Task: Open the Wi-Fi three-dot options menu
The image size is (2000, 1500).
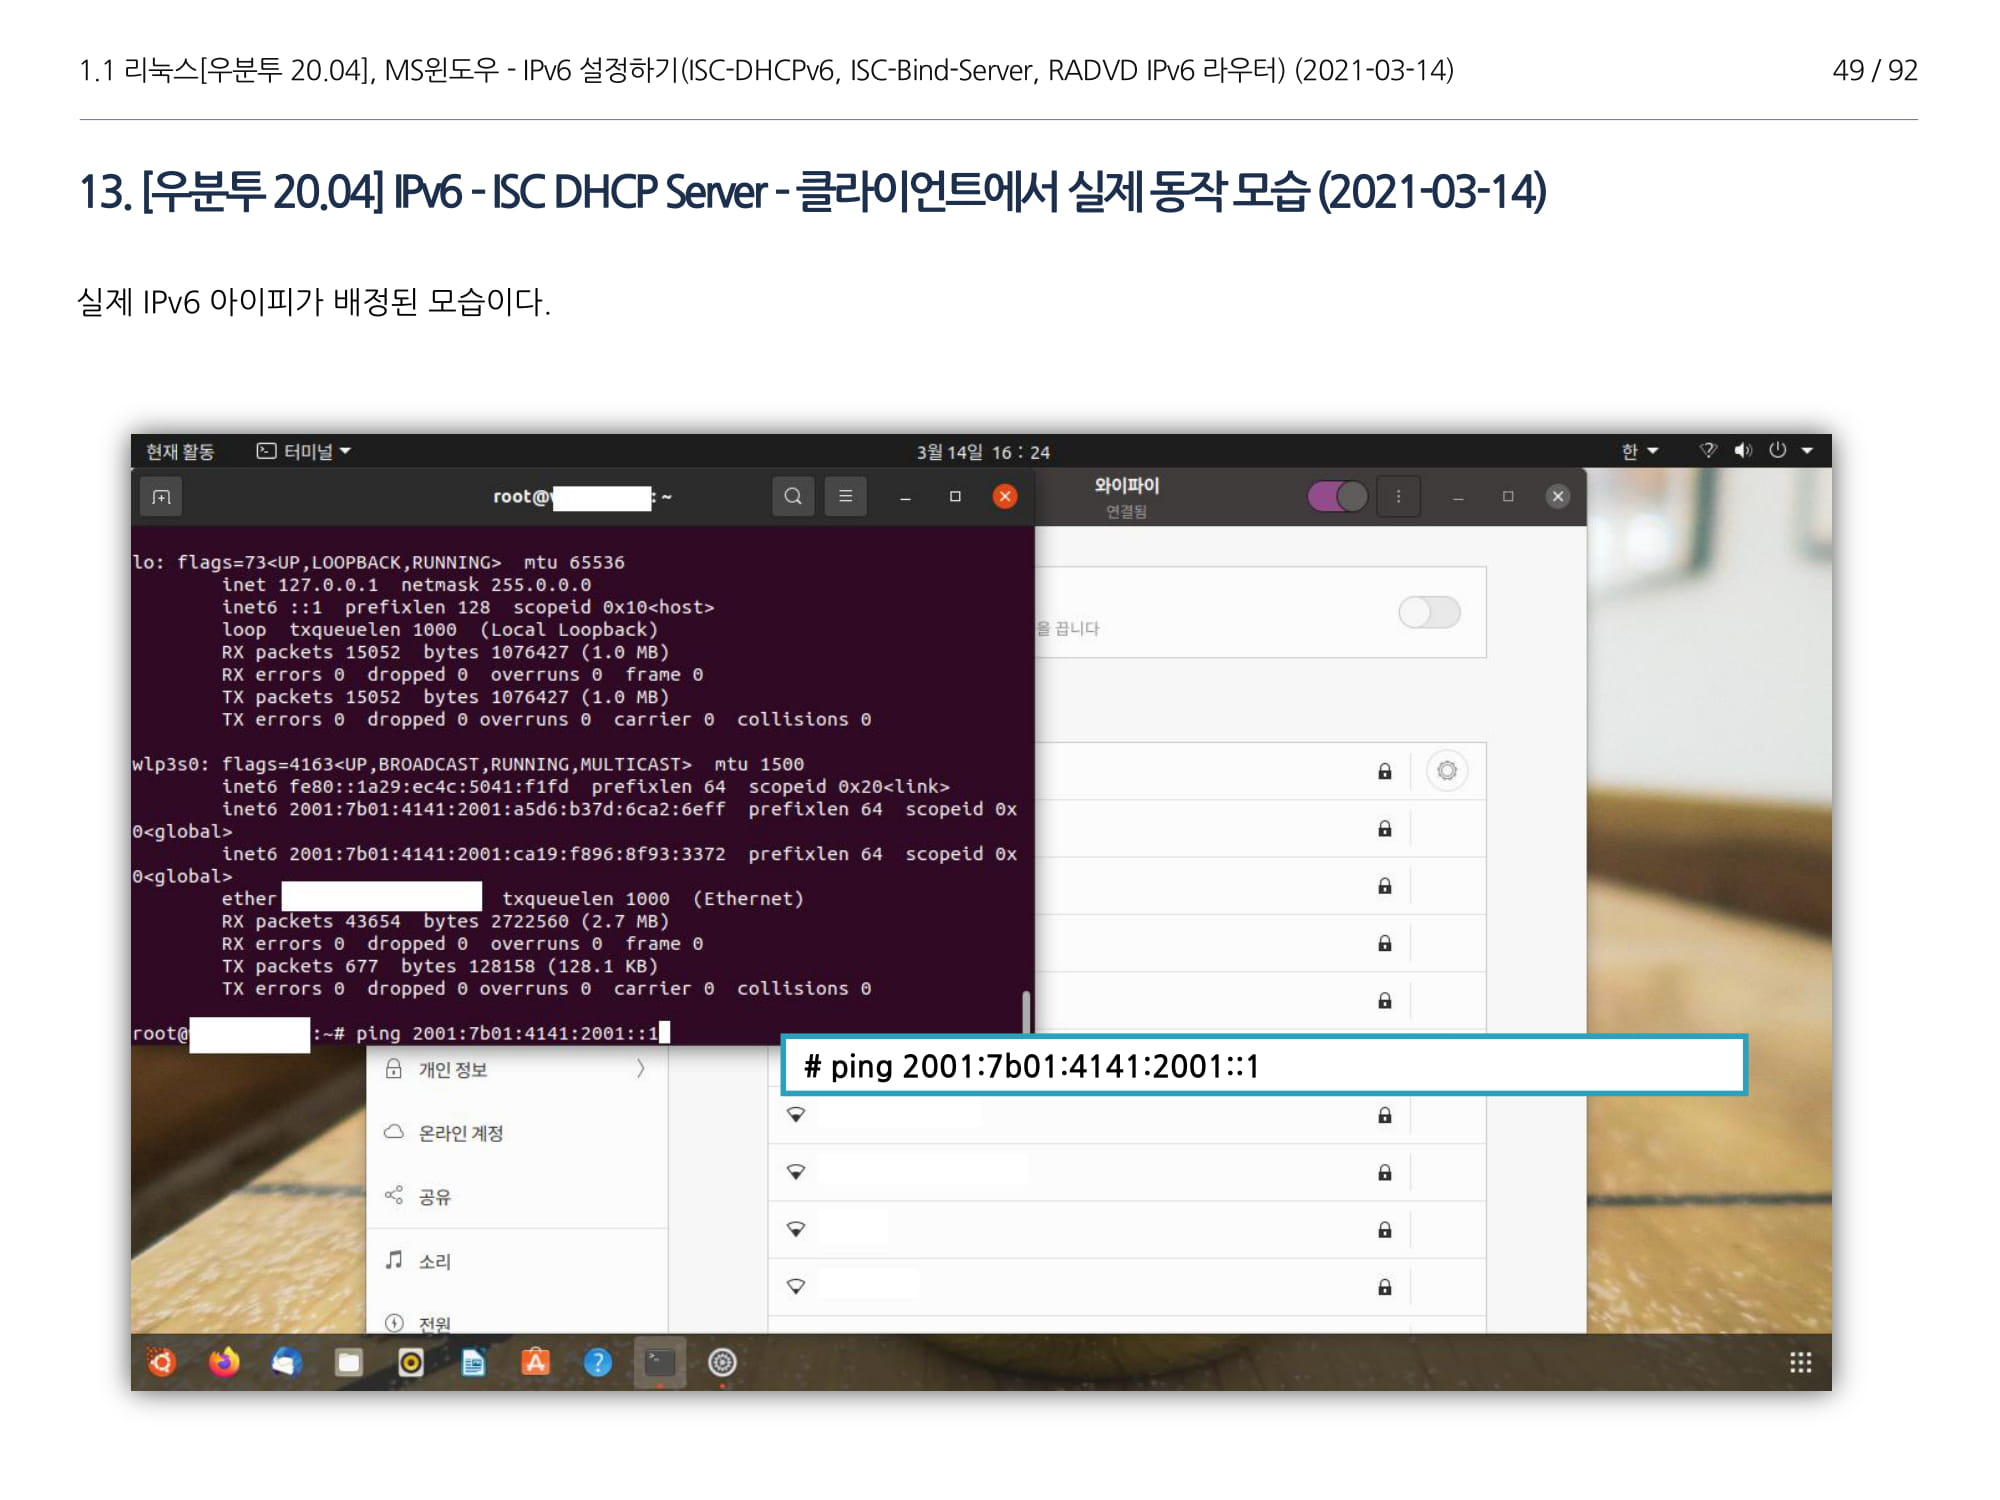Action: 1398,496
